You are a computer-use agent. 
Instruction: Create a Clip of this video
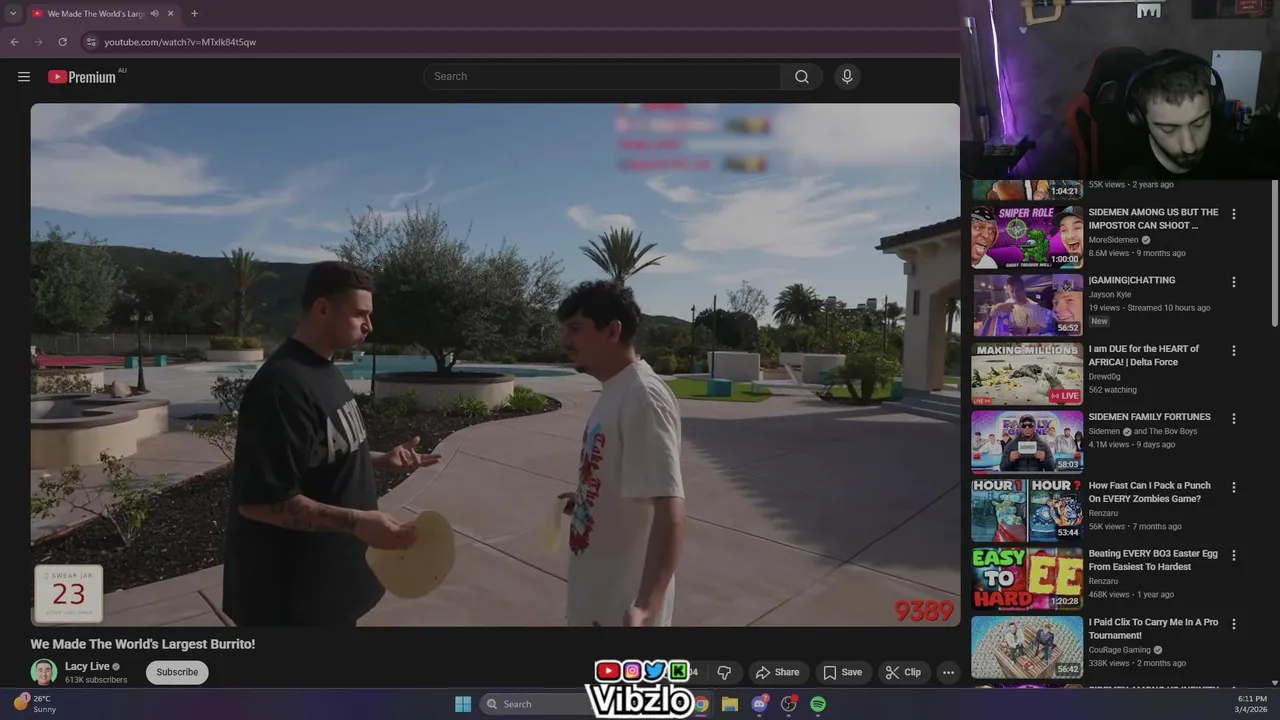tap(903, 672)
